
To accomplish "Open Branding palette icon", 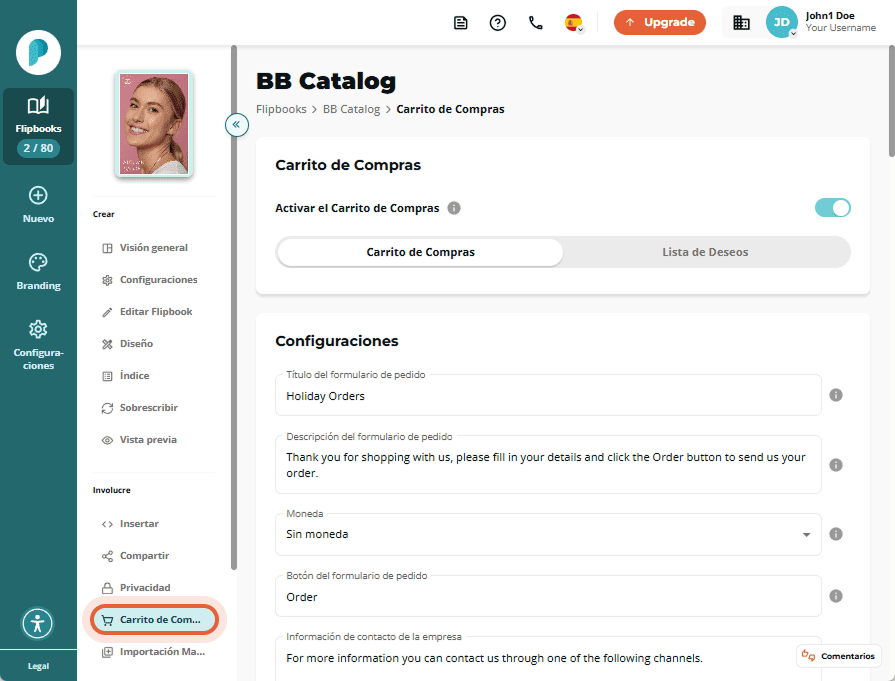I will [x=38, y=263].
